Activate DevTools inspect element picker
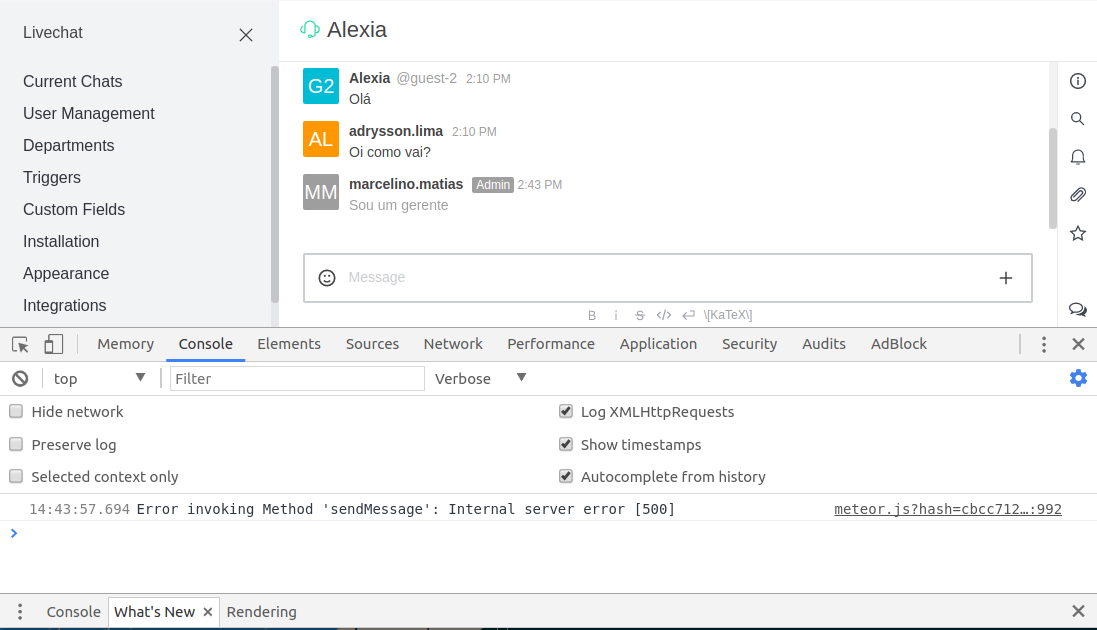Viewport: 1097px width, 630px height. point(20,344)
